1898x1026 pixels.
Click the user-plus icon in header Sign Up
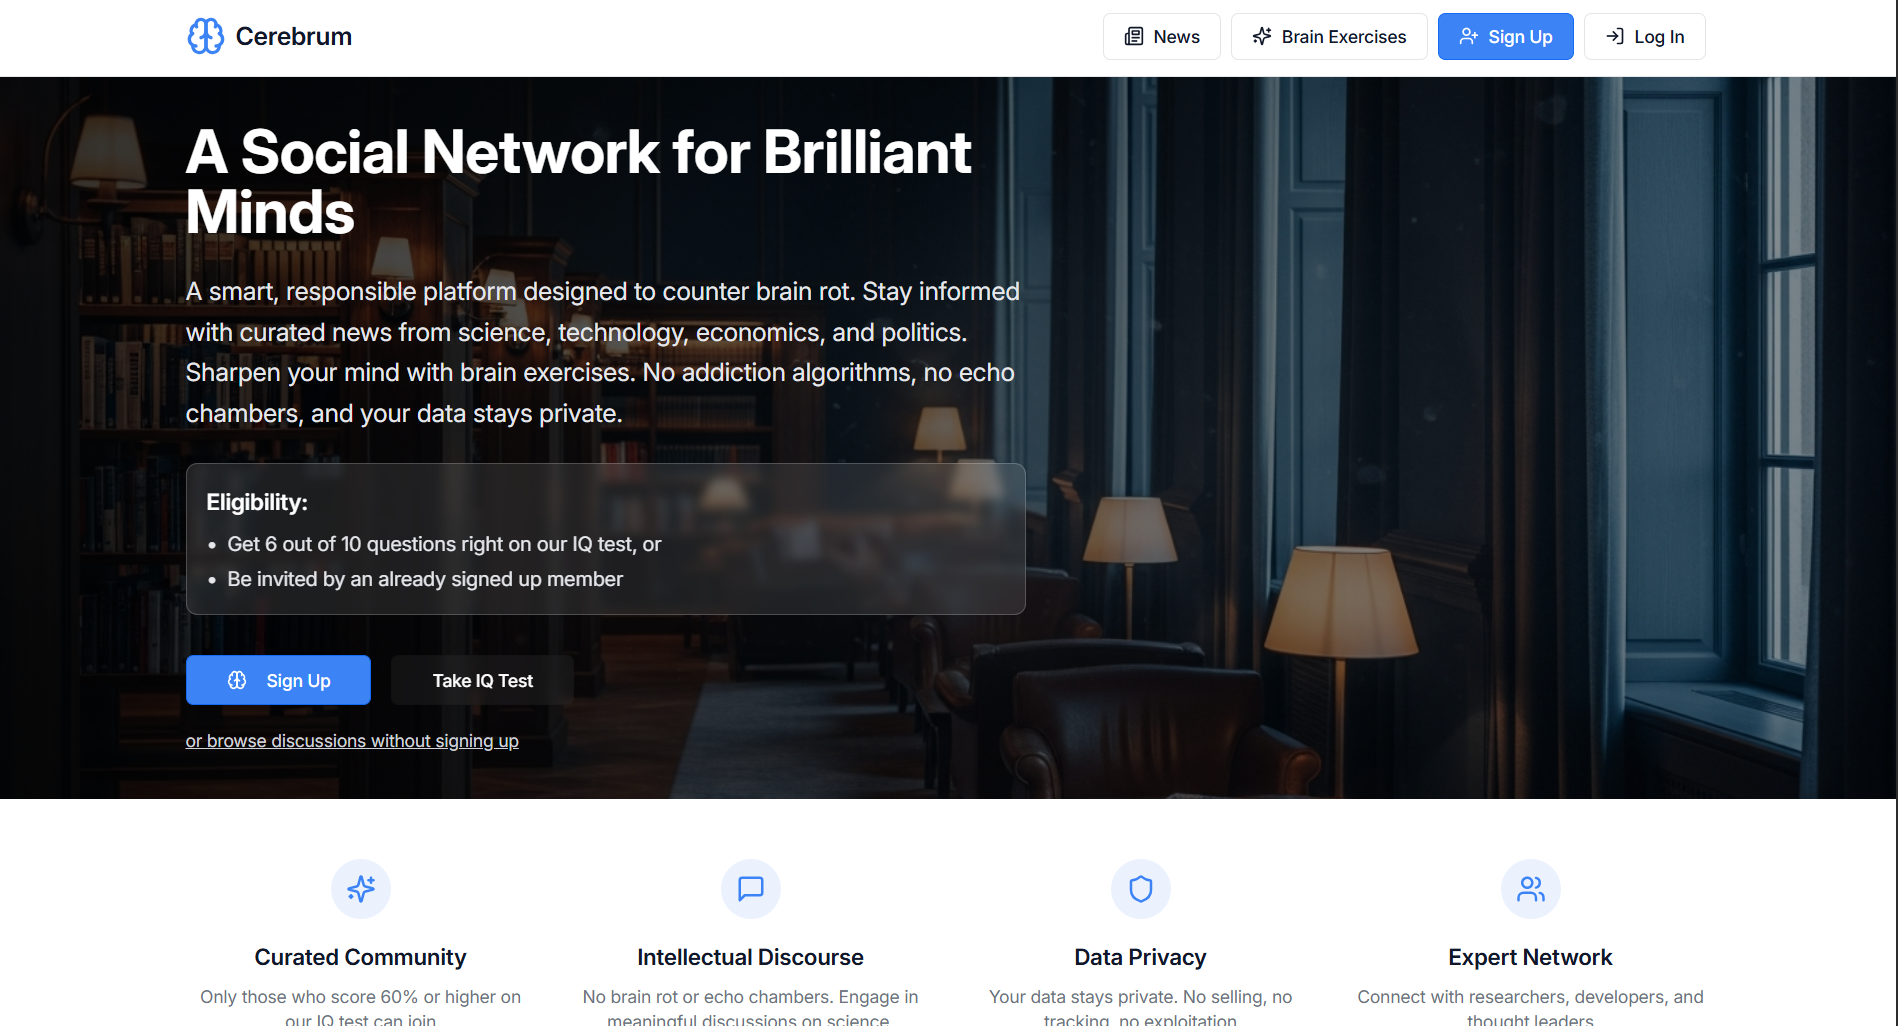point(1468,37)
